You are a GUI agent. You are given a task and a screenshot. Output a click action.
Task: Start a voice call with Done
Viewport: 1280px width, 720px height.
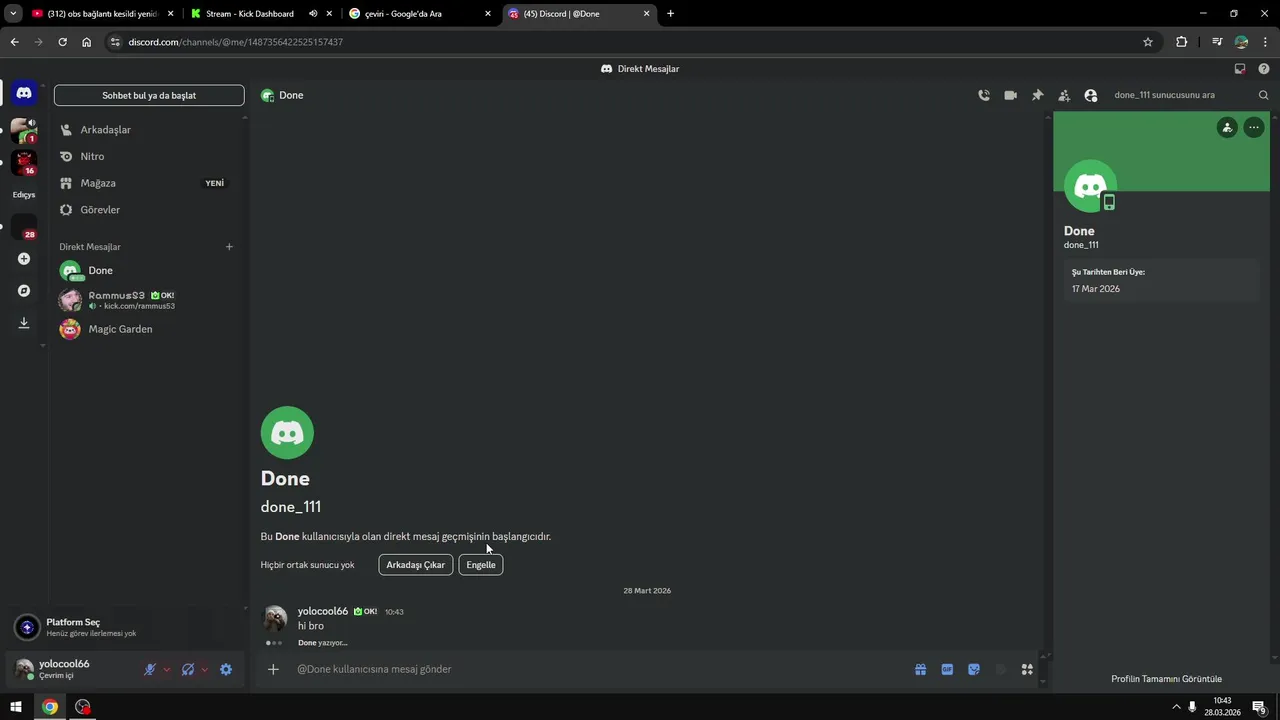pyautogui.click(x=984, y=95)
